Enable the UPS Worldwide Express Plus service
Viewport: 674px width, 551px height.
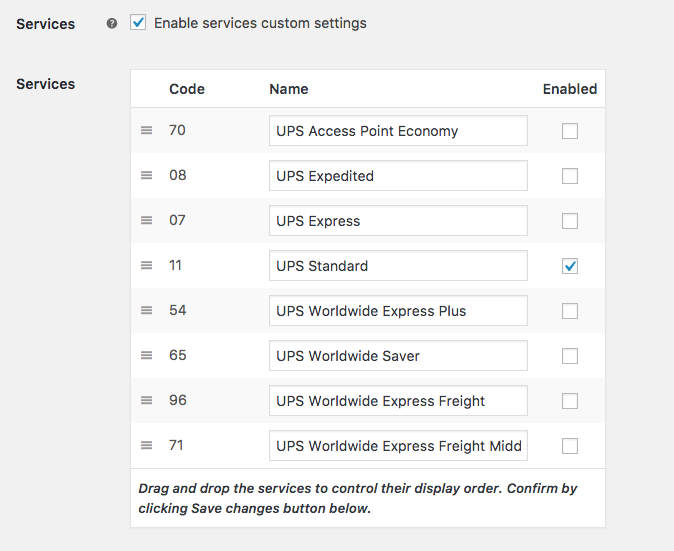(570, 311)
